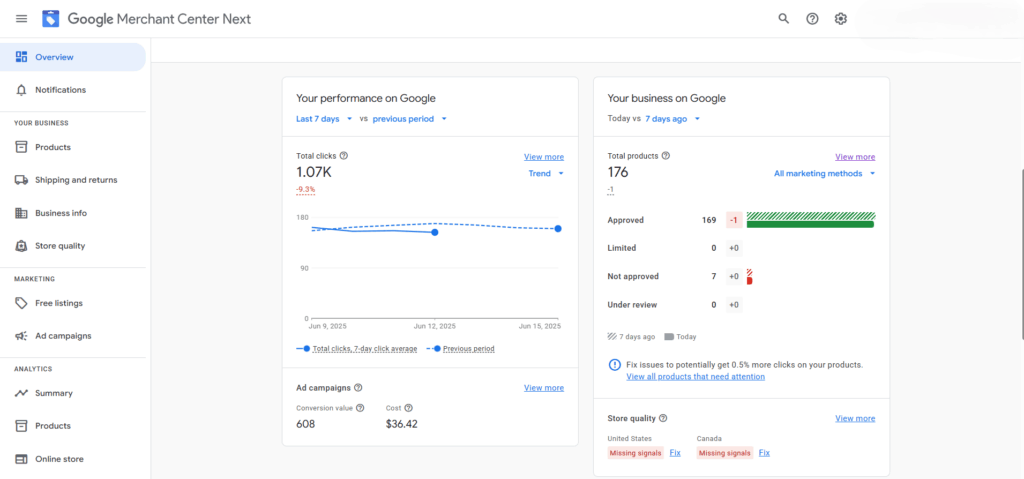The width and height of the screenshot is (1024, 479).
Task: Click United States Missing signals badge
Action: [635, 452]
